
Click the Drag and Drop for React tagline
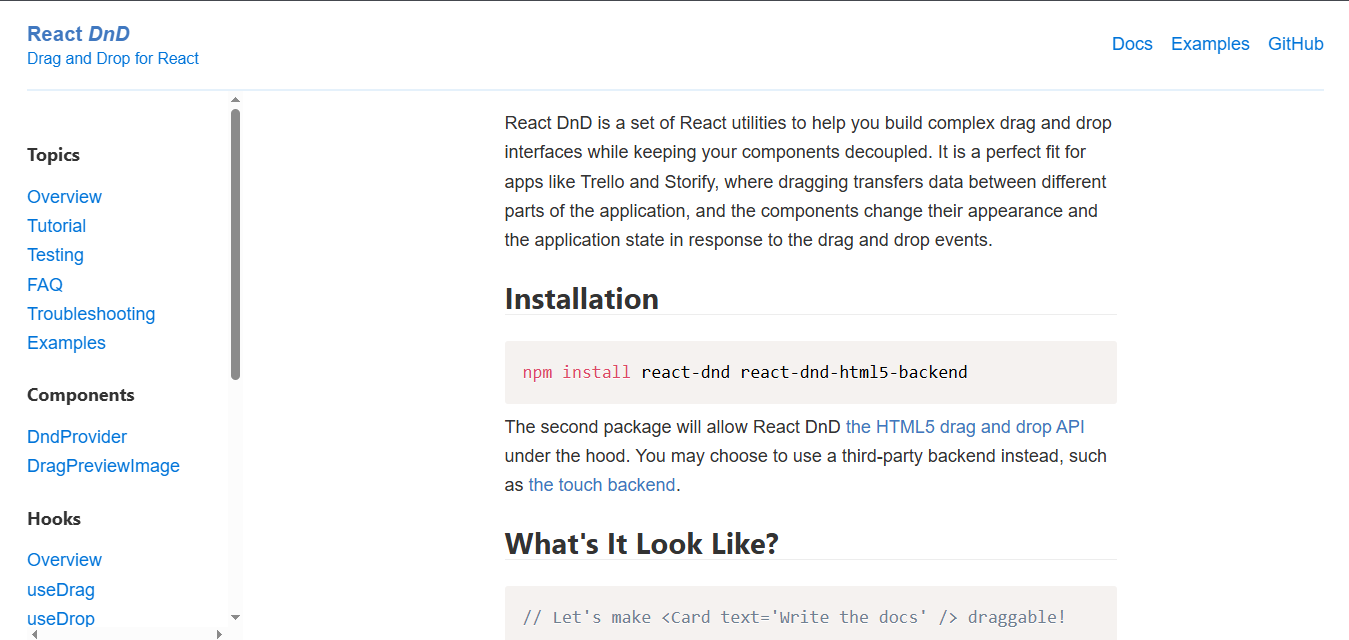coord(113,58)
